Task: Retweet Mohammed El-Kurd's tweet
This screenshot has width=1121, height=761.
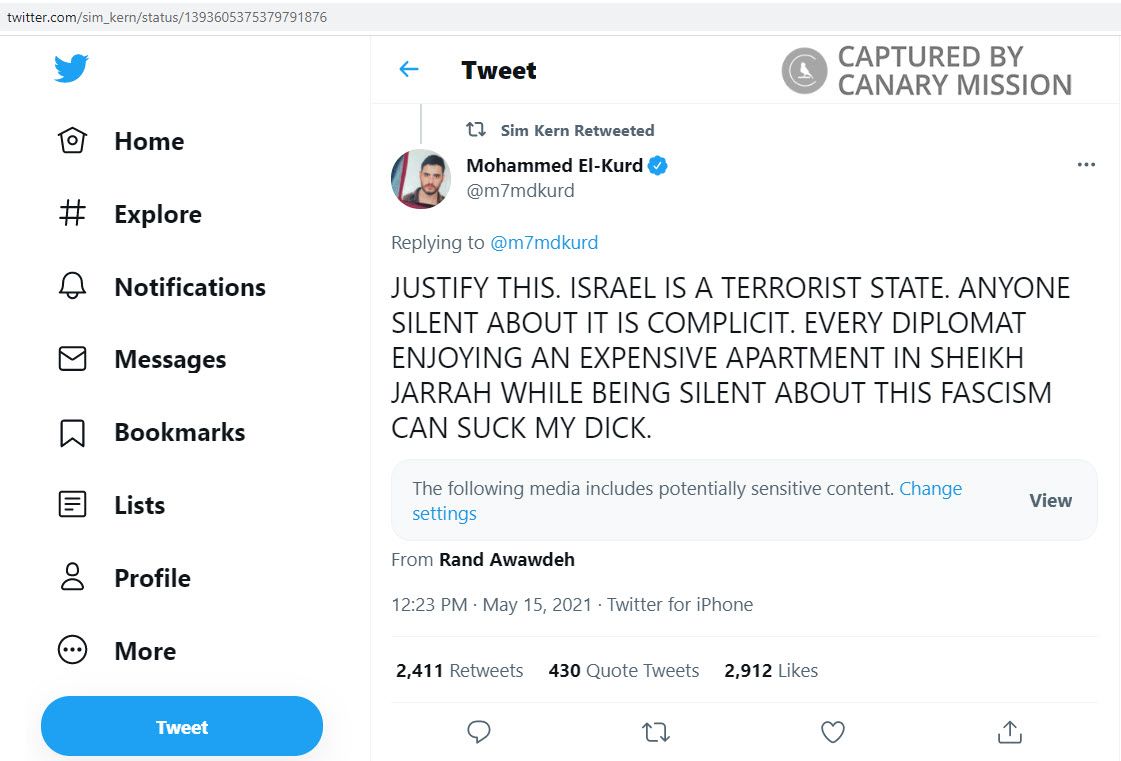Action: 656,732
